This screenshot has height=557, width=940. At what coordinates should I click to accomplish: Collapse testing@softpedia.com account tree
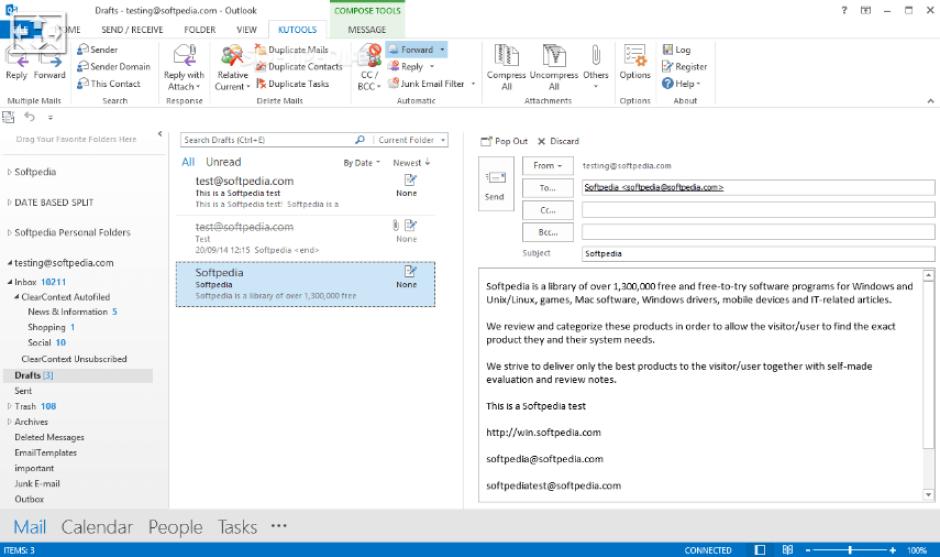(9, 263)
